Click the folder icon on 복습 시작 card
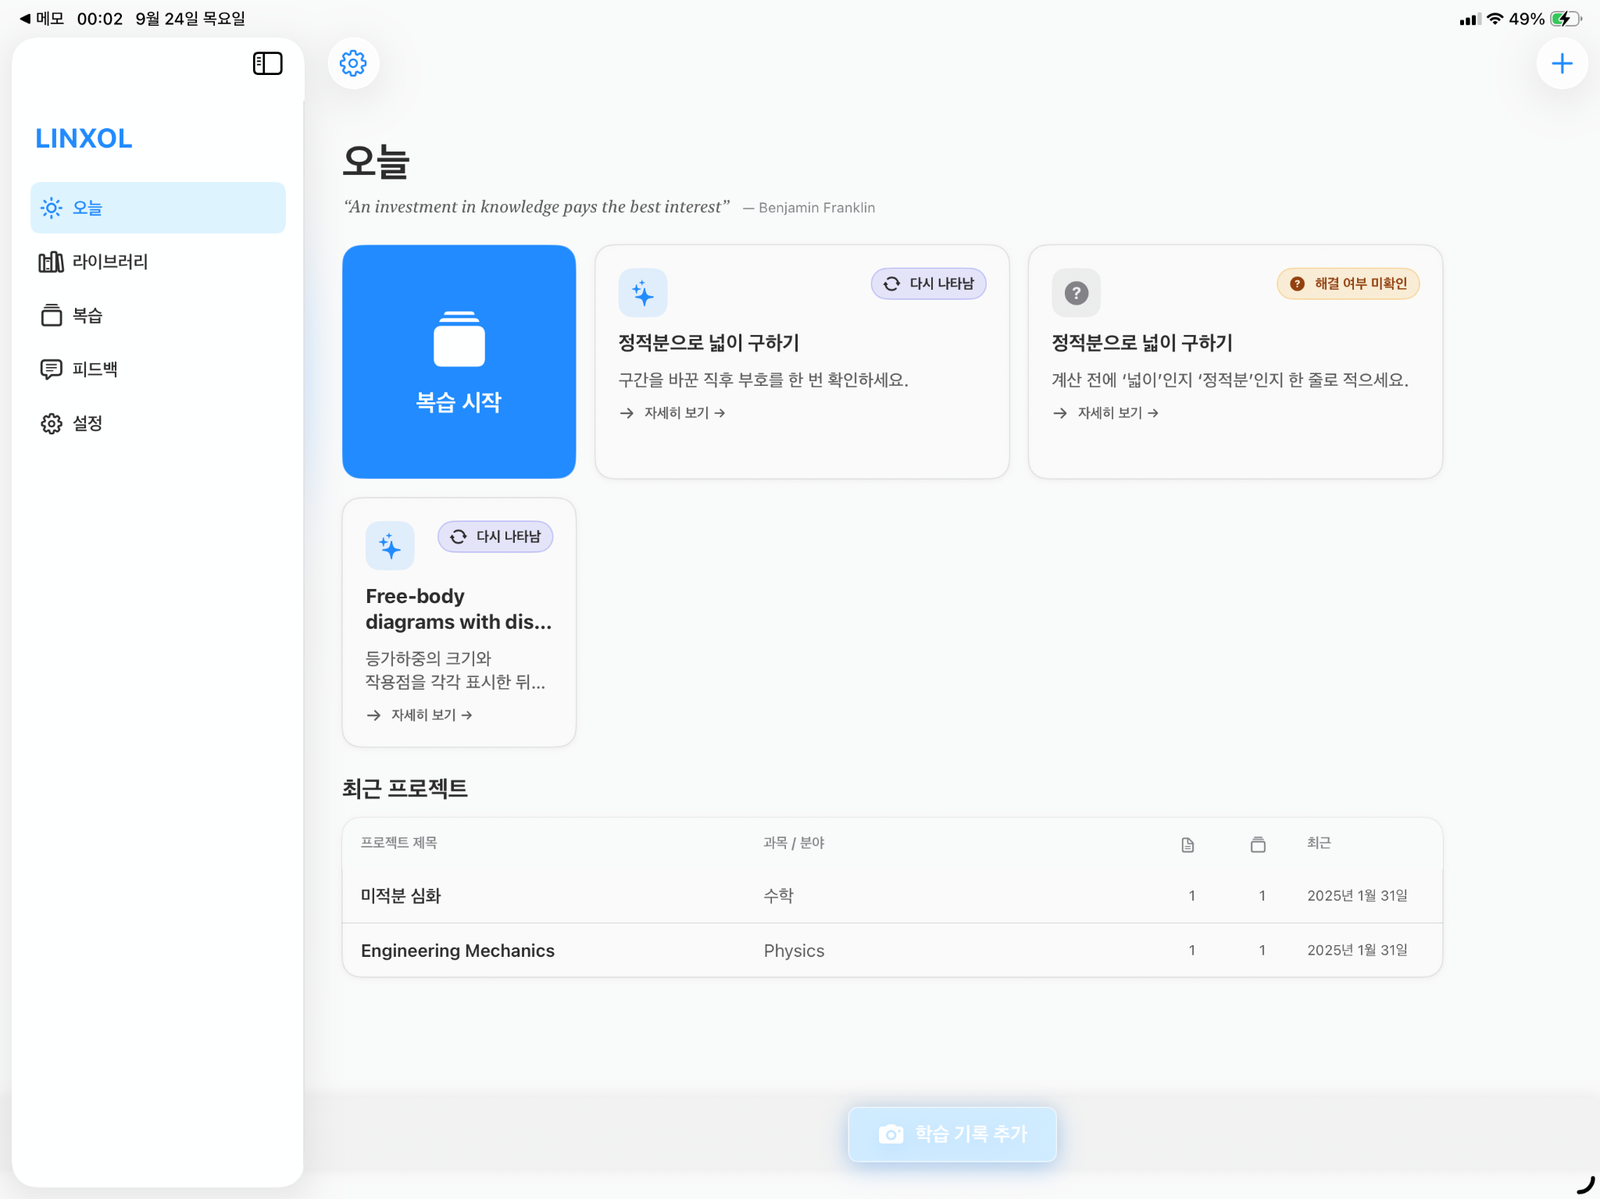1600x1199 pixels. 459,339
